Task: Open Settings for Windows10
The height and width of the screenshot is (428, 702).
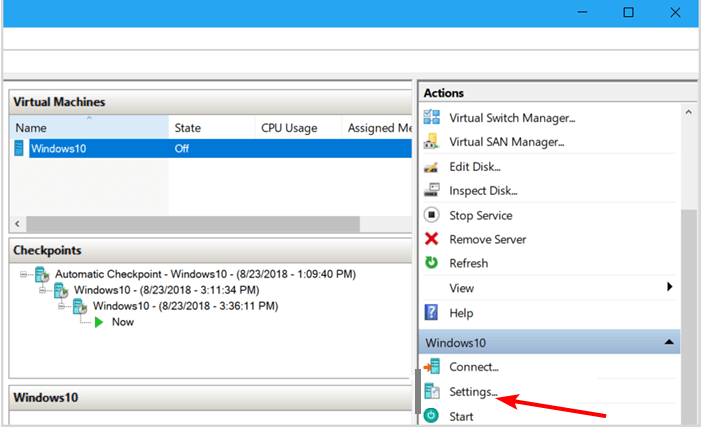Action: [473, 391]
